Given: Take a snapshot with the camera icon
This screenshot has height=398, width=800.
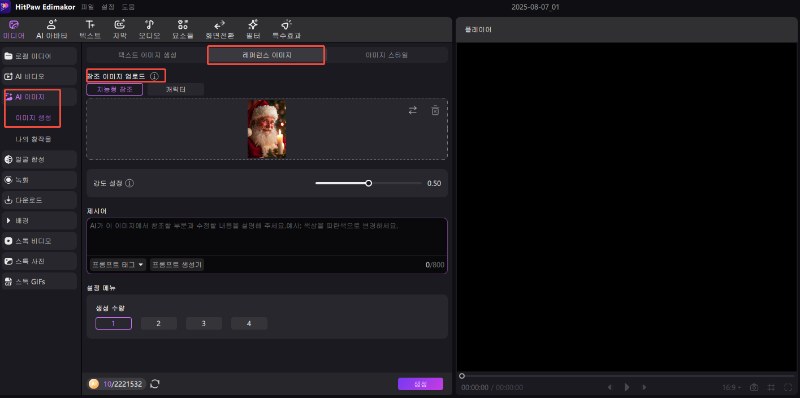Looking at the screenshot, I should [x=754, y=388].
